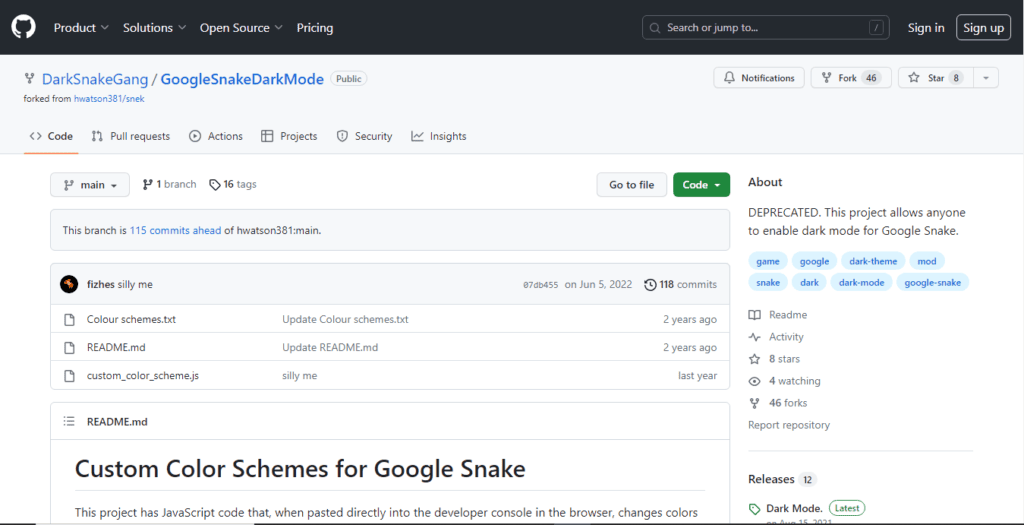Click the google topic tag
The image size is (1024, 525).
(x=814, y=261)
